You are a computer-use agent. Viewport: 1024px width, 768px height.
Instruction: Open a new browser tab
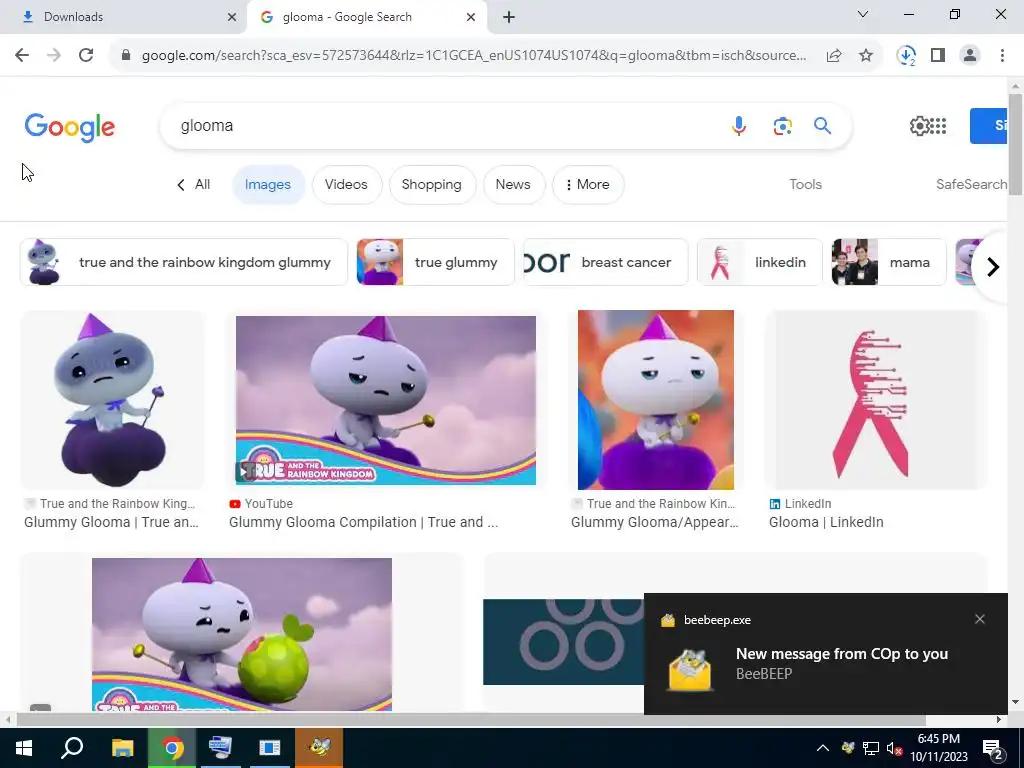point(509,17)
